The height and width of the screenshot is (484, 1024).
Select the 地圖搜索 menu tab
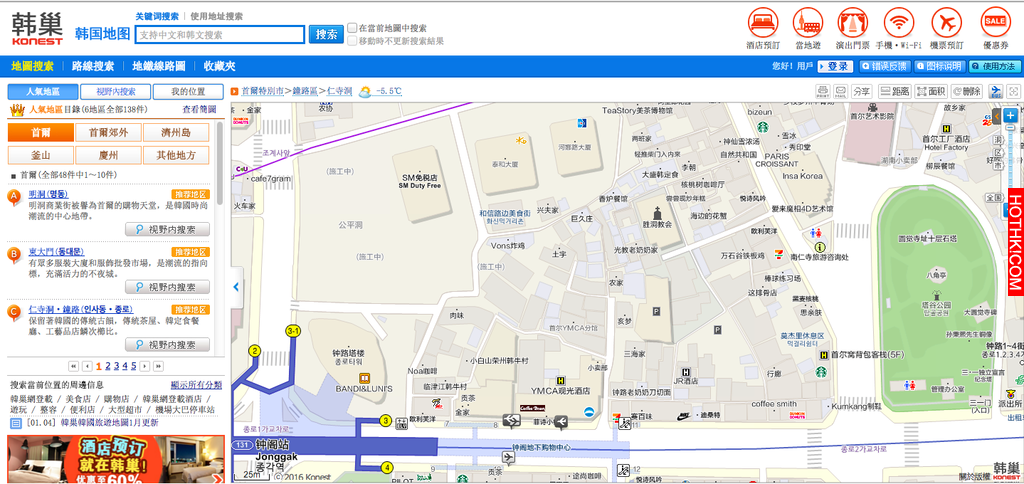click(33, 66)
